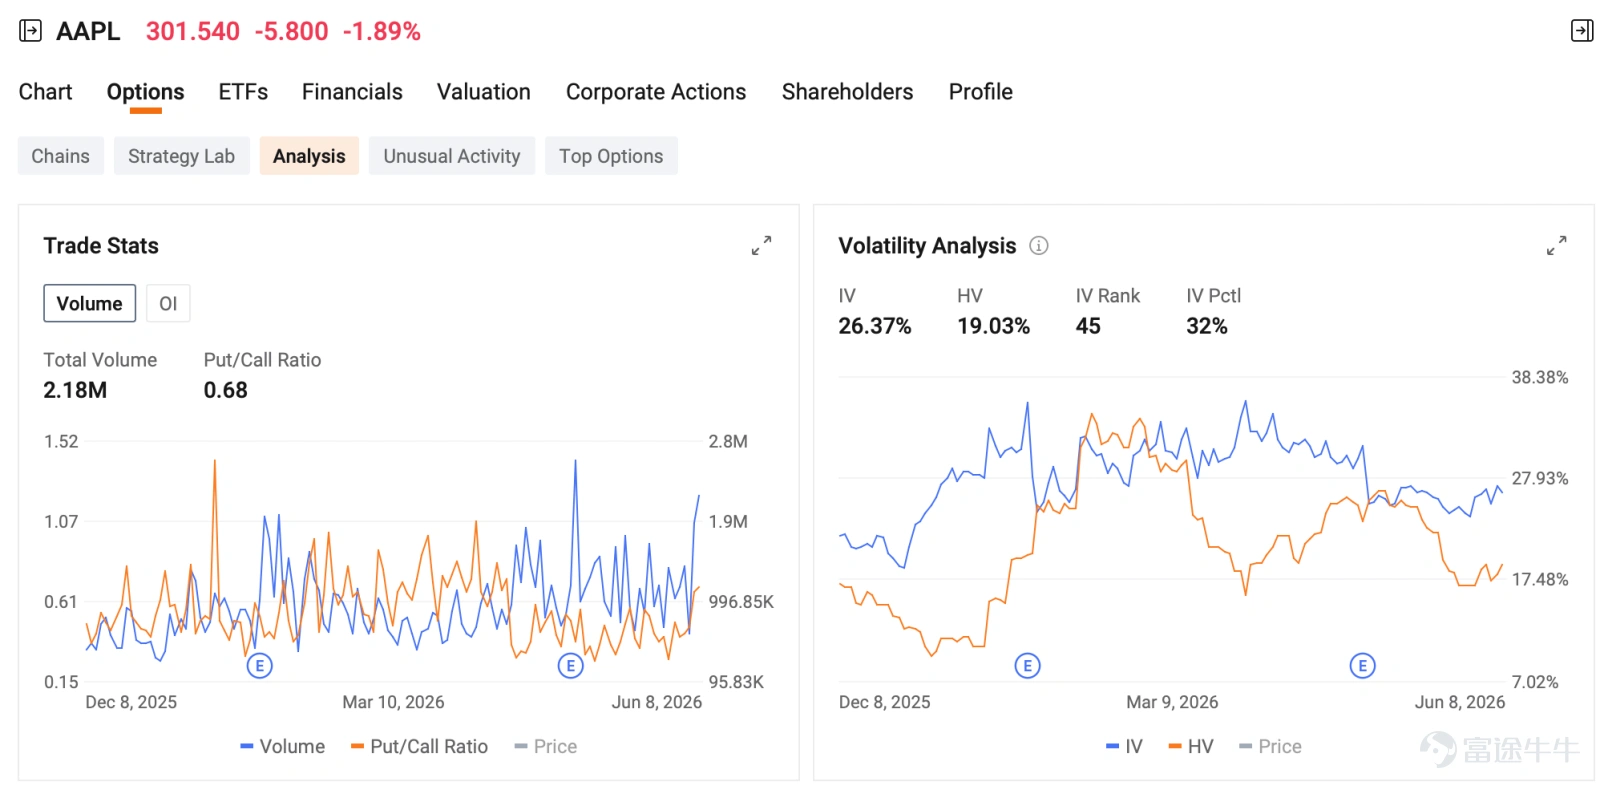Expand the Trade Stats chart to fullscreen

pos(761,245)
